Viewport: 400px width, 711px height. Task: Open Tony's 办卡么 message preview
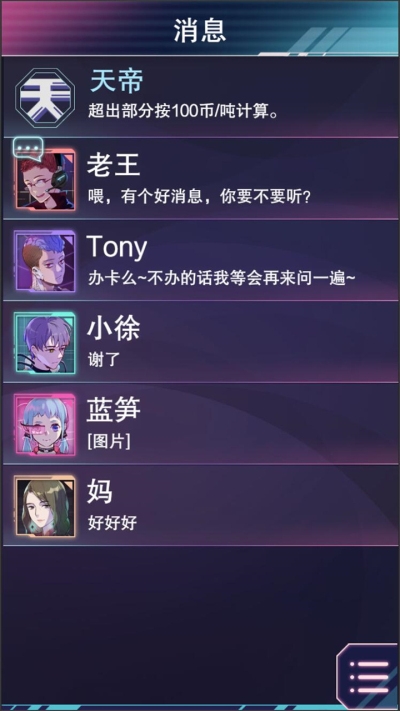pos(221,279)
